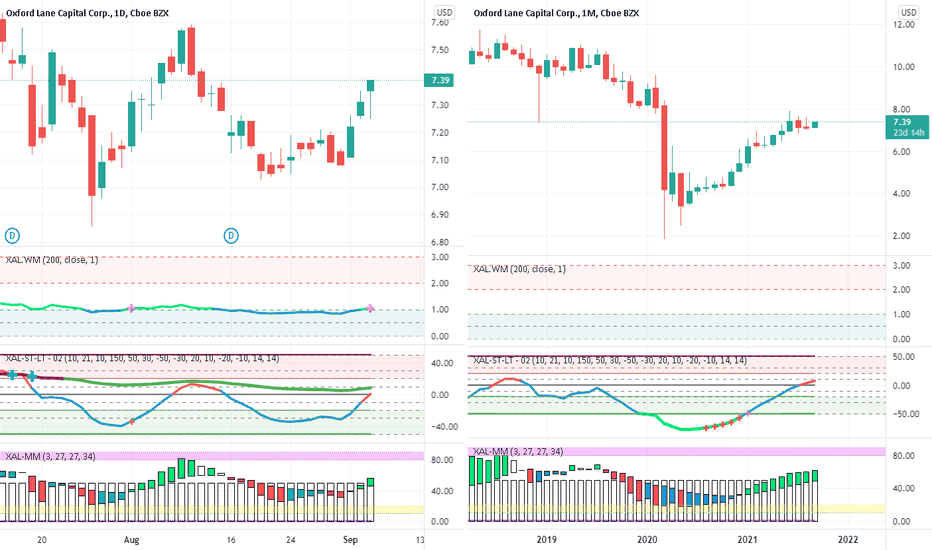The image size is (932, 550).
Task: Click the pink cross marker near Aug on XAL.WM
Action: tap(131, 308)
